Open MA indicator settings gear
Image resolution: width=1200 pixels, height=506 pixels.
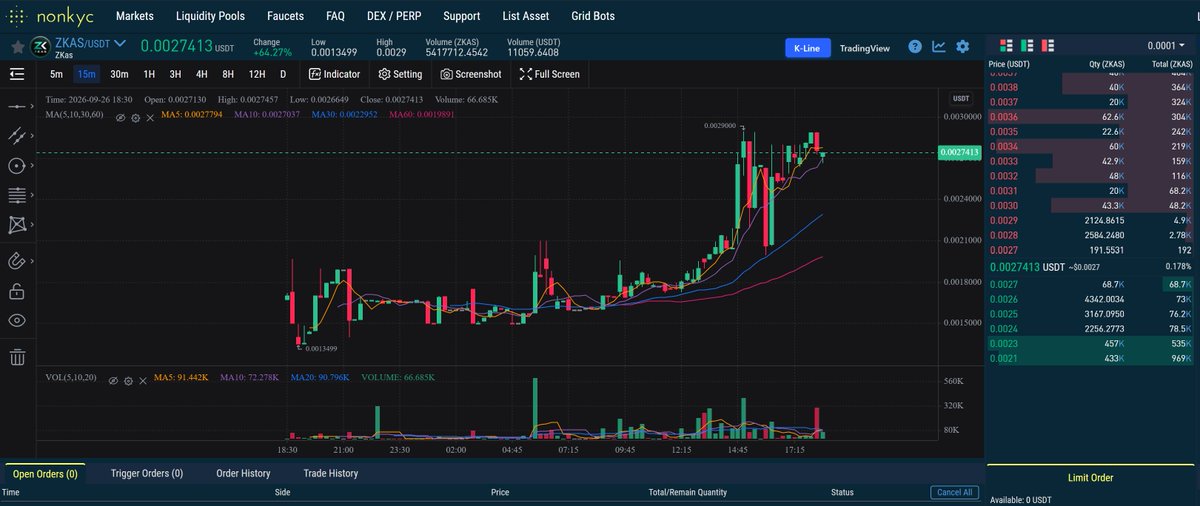pos(135,118)
